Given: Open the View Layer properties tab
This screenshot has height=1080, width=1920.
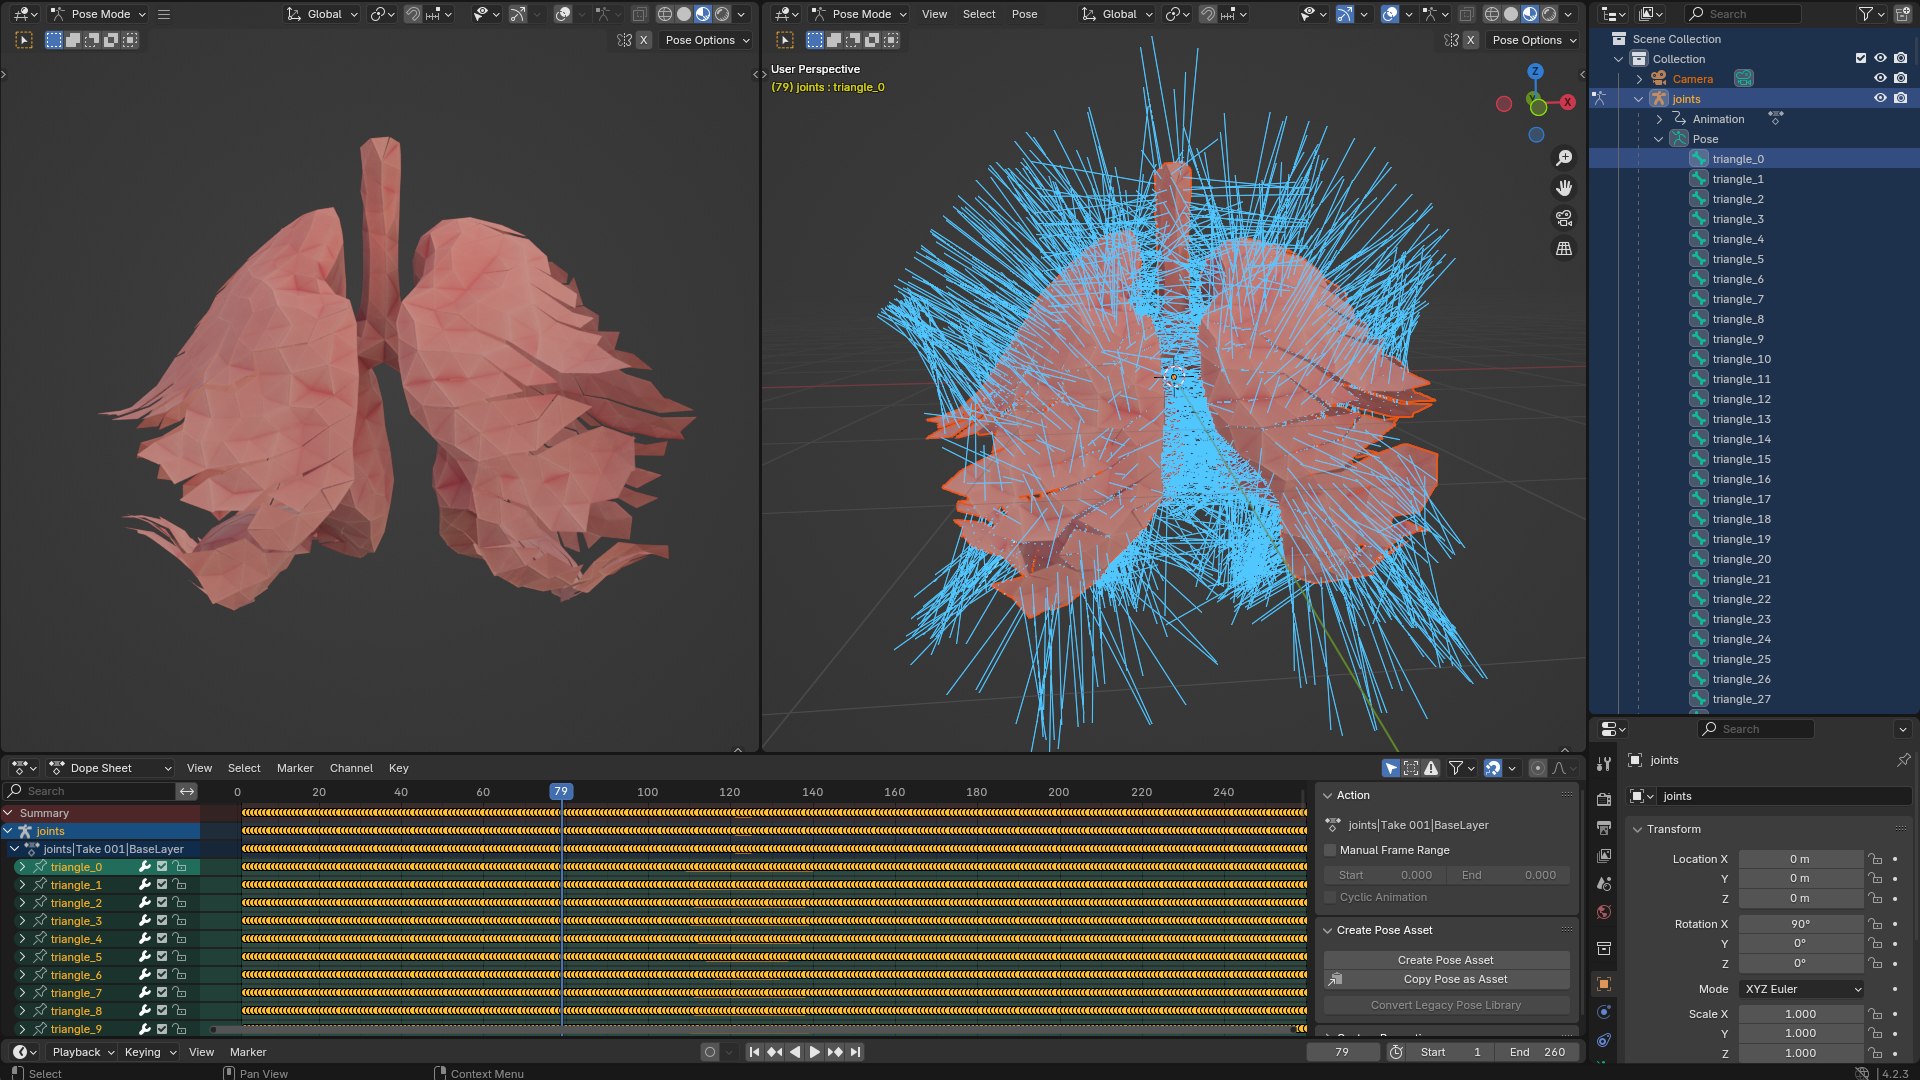Looking at the screenshot, I should tap(1604, 855).
